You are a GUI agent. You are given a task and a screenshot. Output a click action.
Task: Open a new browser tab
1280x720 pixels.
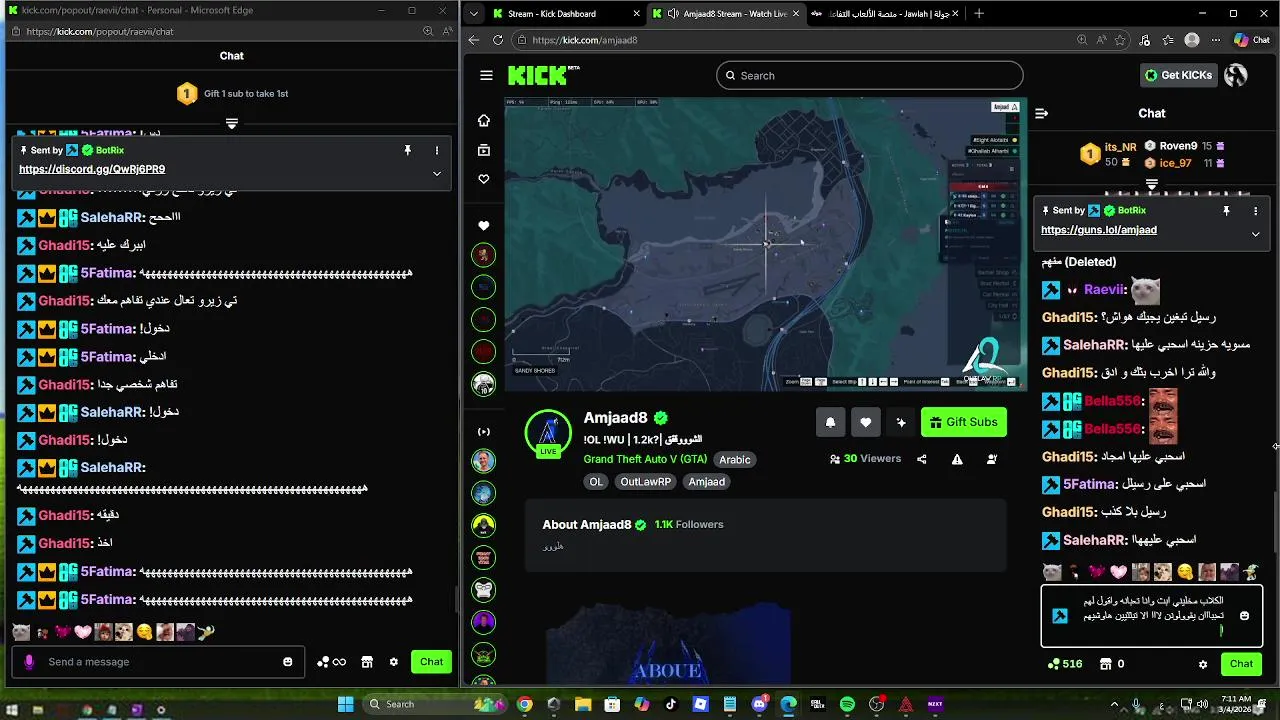(979, 14)
